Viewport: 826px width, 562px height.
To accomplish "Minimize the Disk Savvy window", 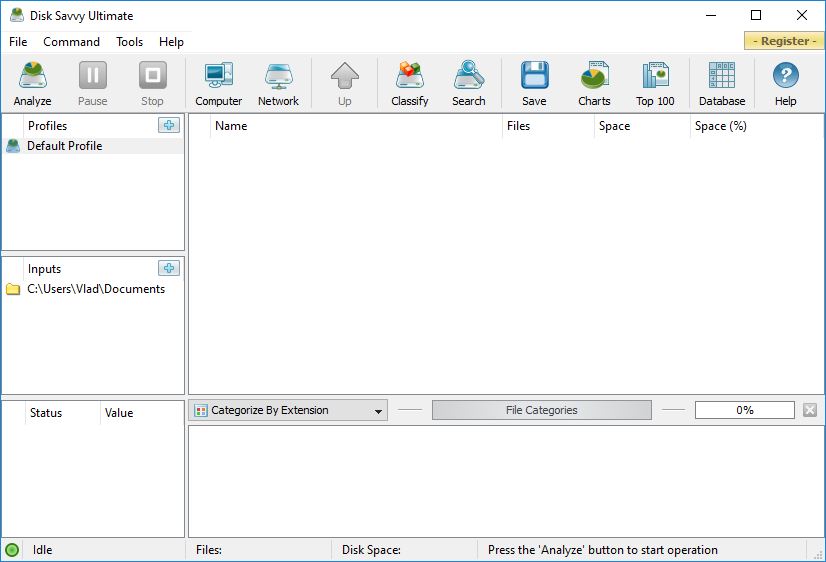I will pyautogui.click(x=711, y=15).
